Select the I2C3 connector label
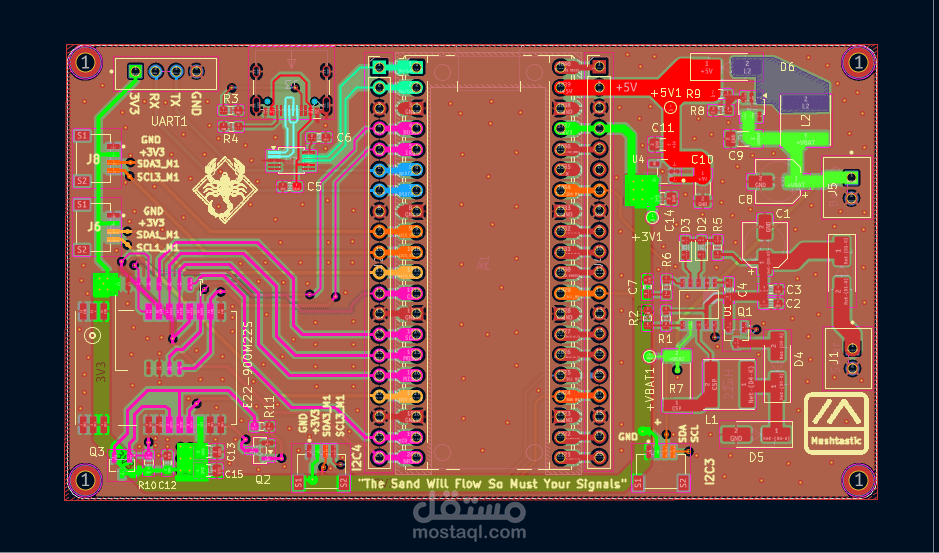This screenshot has height=553, width=939. click(710, 471)
